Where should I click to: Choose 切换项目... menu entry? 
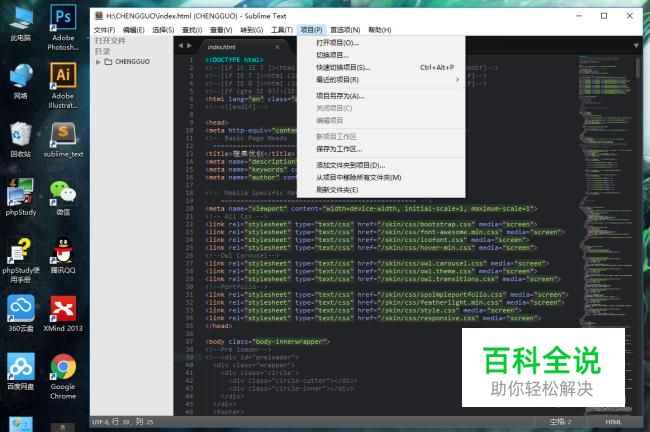[x=381, y=55]
